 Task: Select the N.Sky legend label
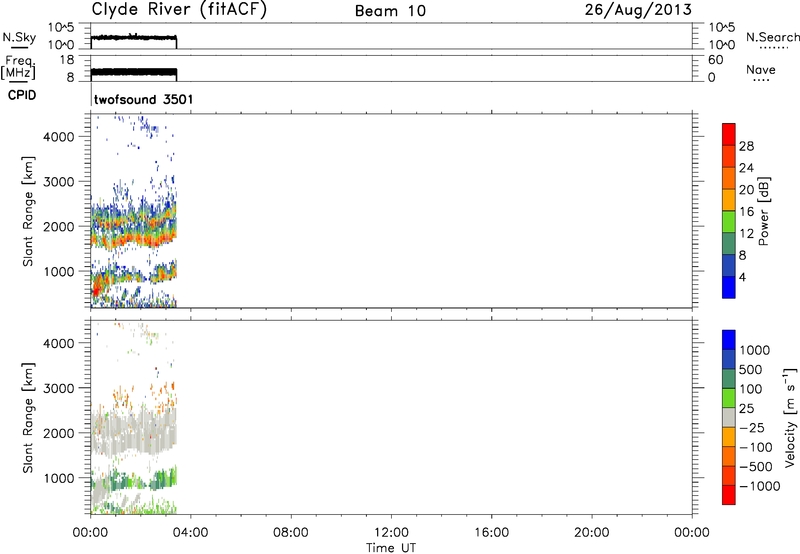coord(19,37)
